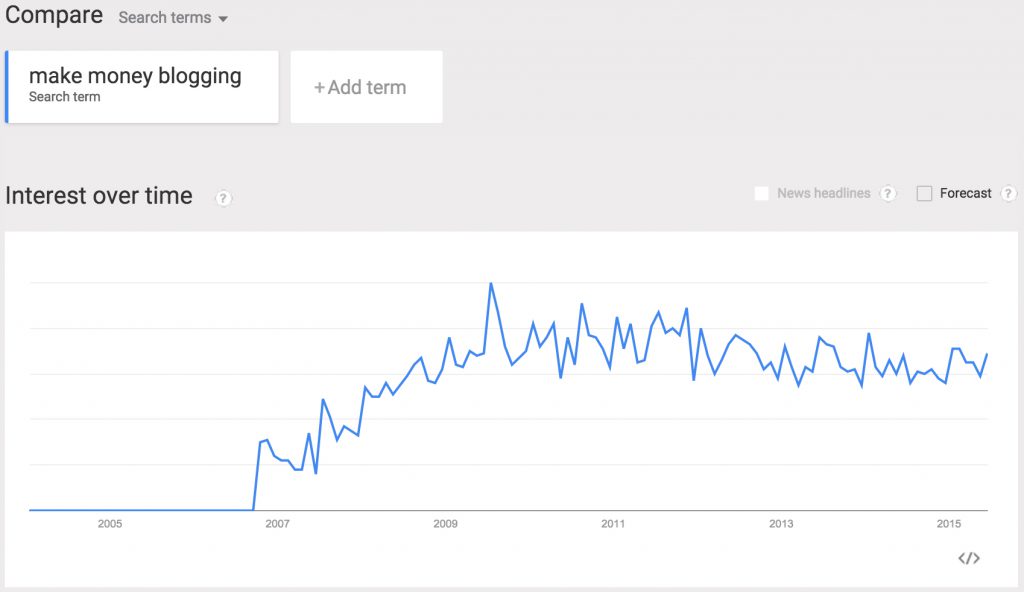Viewport: 1024px width, 592px height.
Task: Click the 2005 label on the time axis
Action: point(110,523)
